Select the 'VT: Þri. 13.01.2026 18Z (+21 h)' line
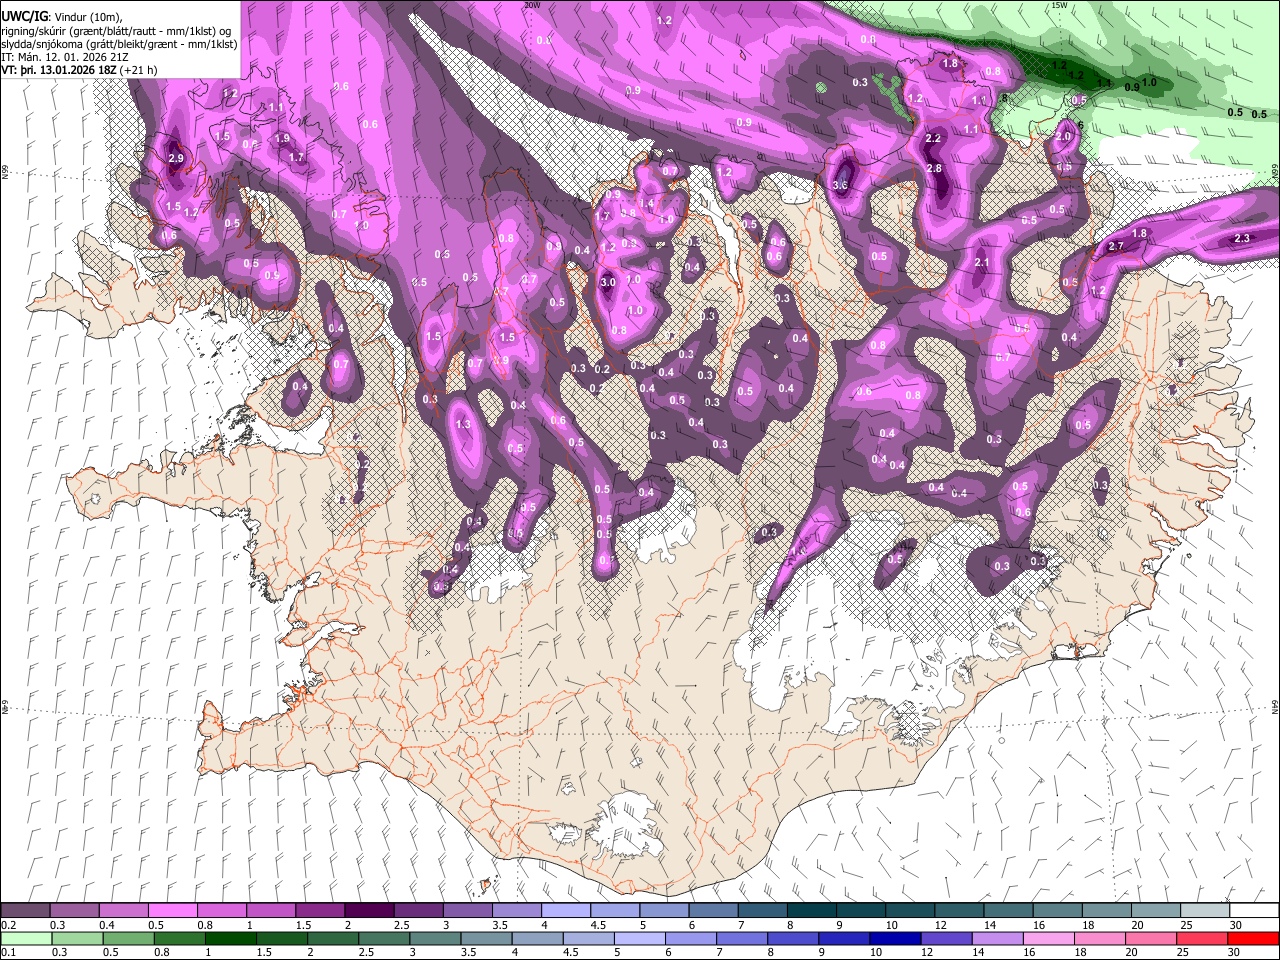This screenshot has width=1280, height=960. 79,71
